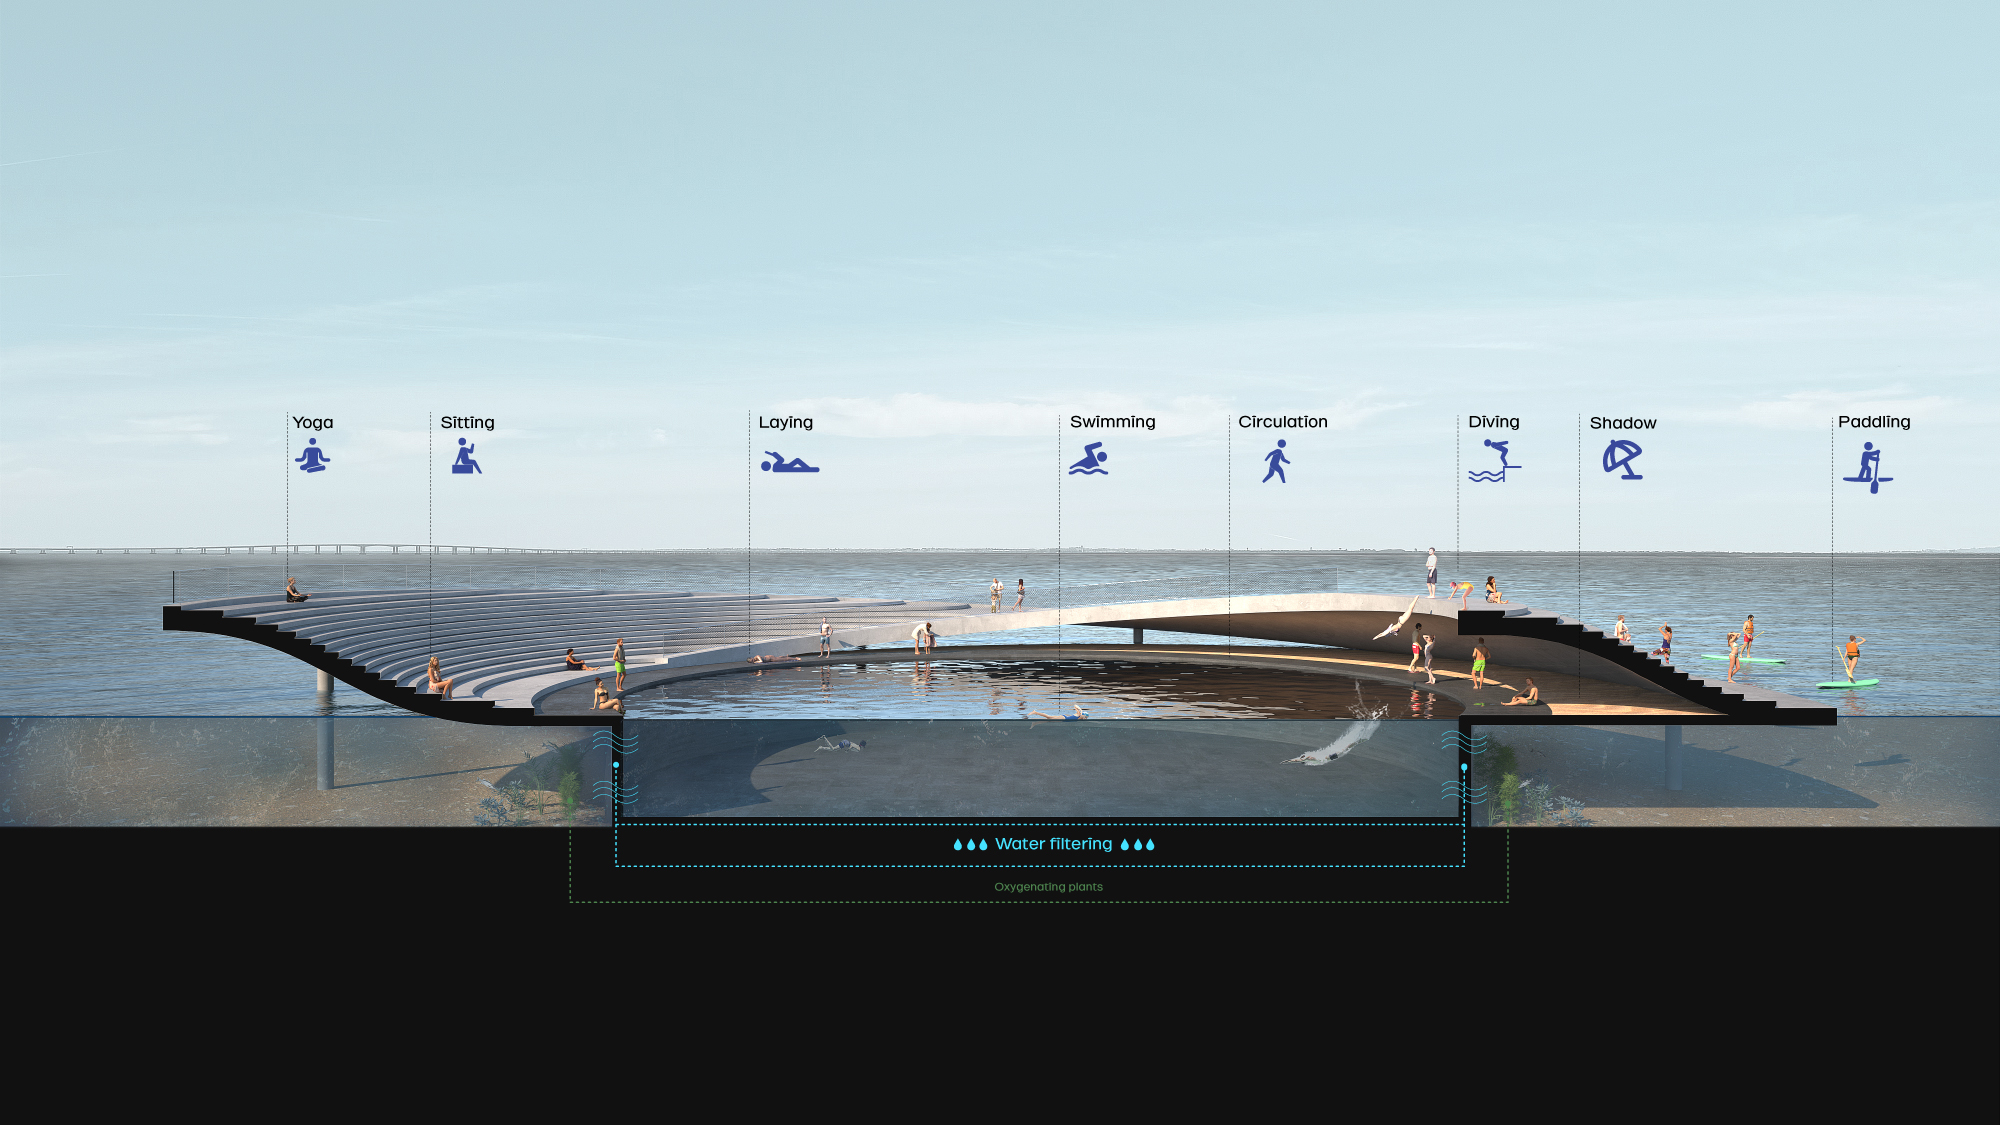Select the Circulation walking person icon
2000x1125 pixels.
click(x=1276, y=461)
